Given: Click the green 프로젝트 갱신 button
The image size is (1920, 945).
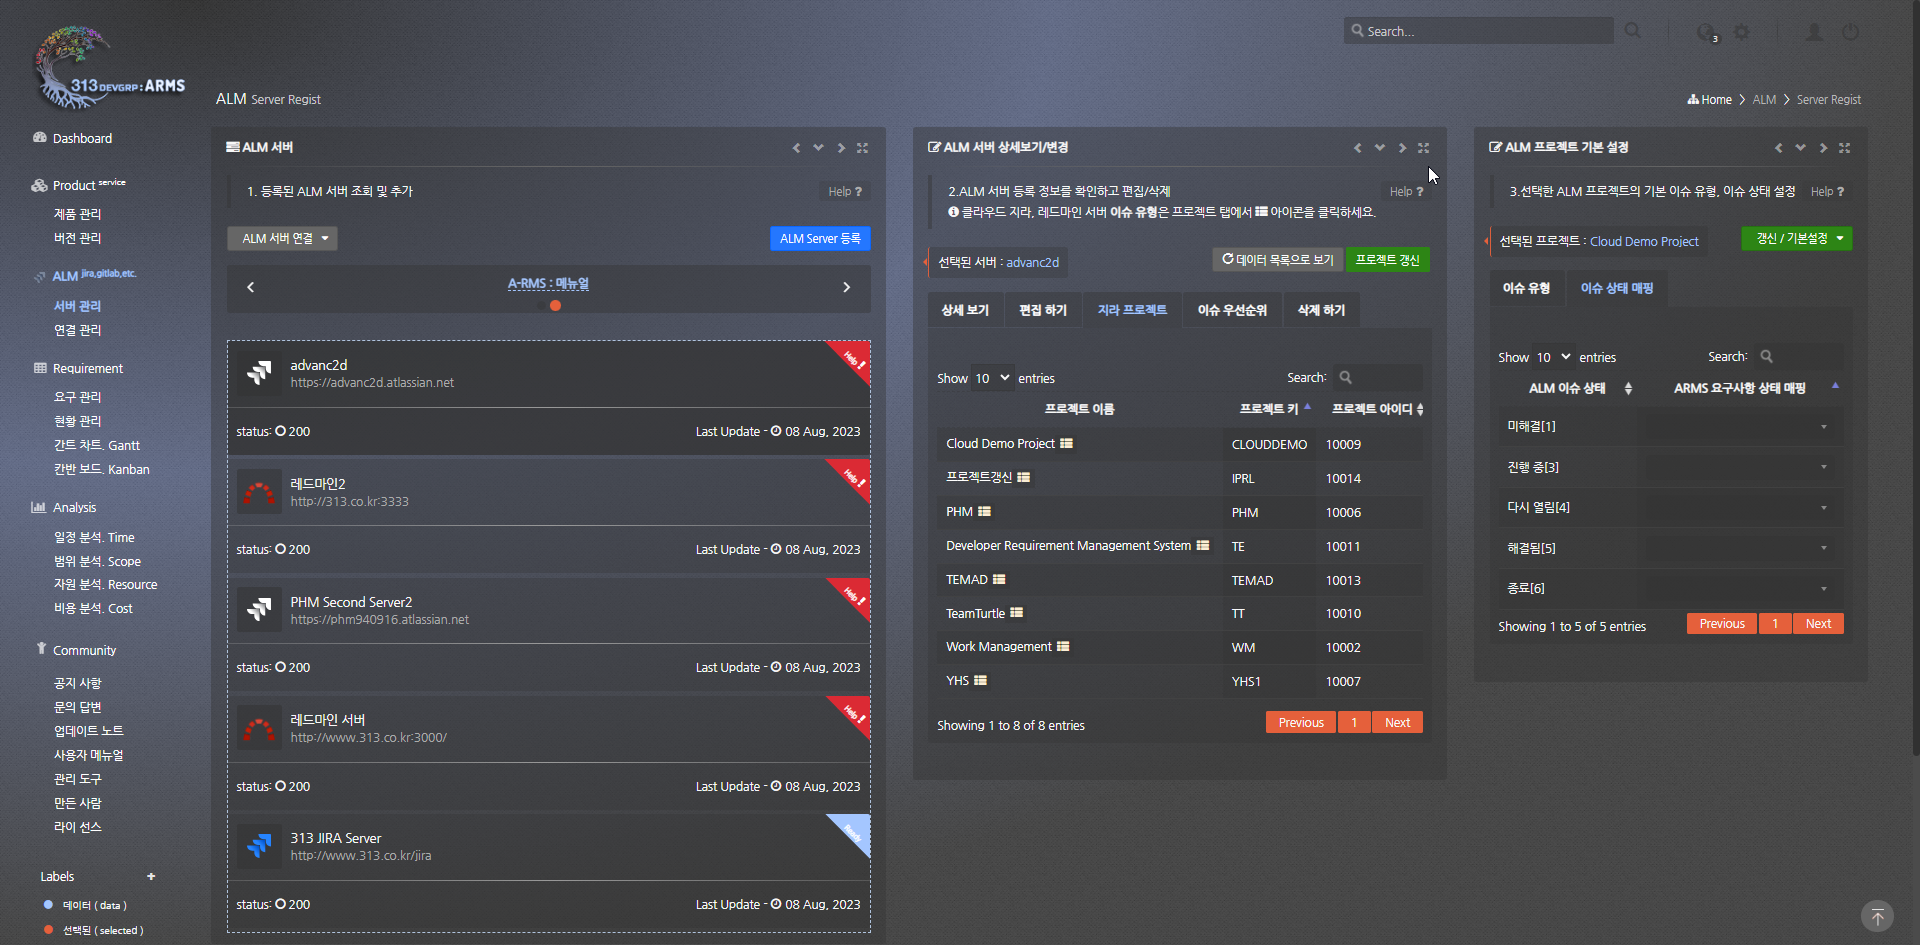Looking at the screenshot, I should coord(1387,260).
